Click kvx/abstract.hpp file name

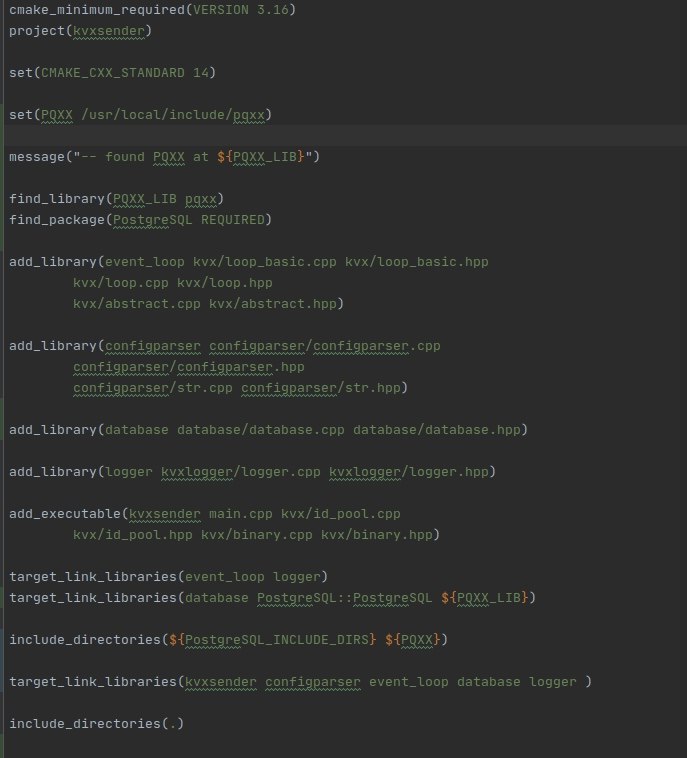click(273, 304)
